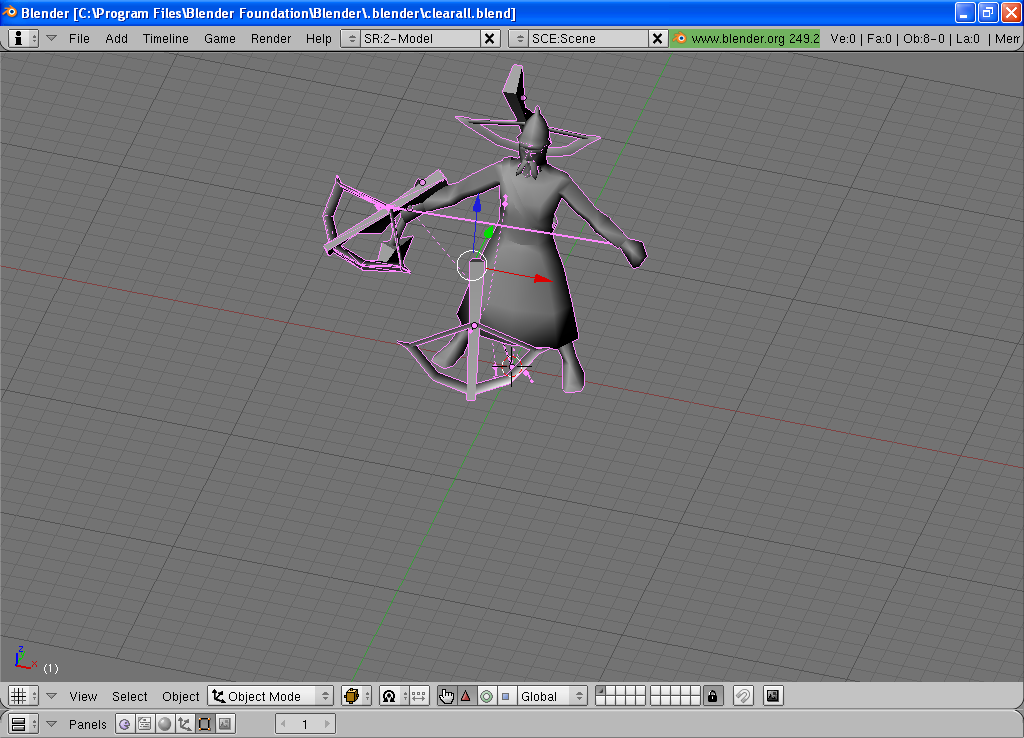Show the Scene context buttons
This screenshot has width=1024, height=738.
(x=225, y=724)
